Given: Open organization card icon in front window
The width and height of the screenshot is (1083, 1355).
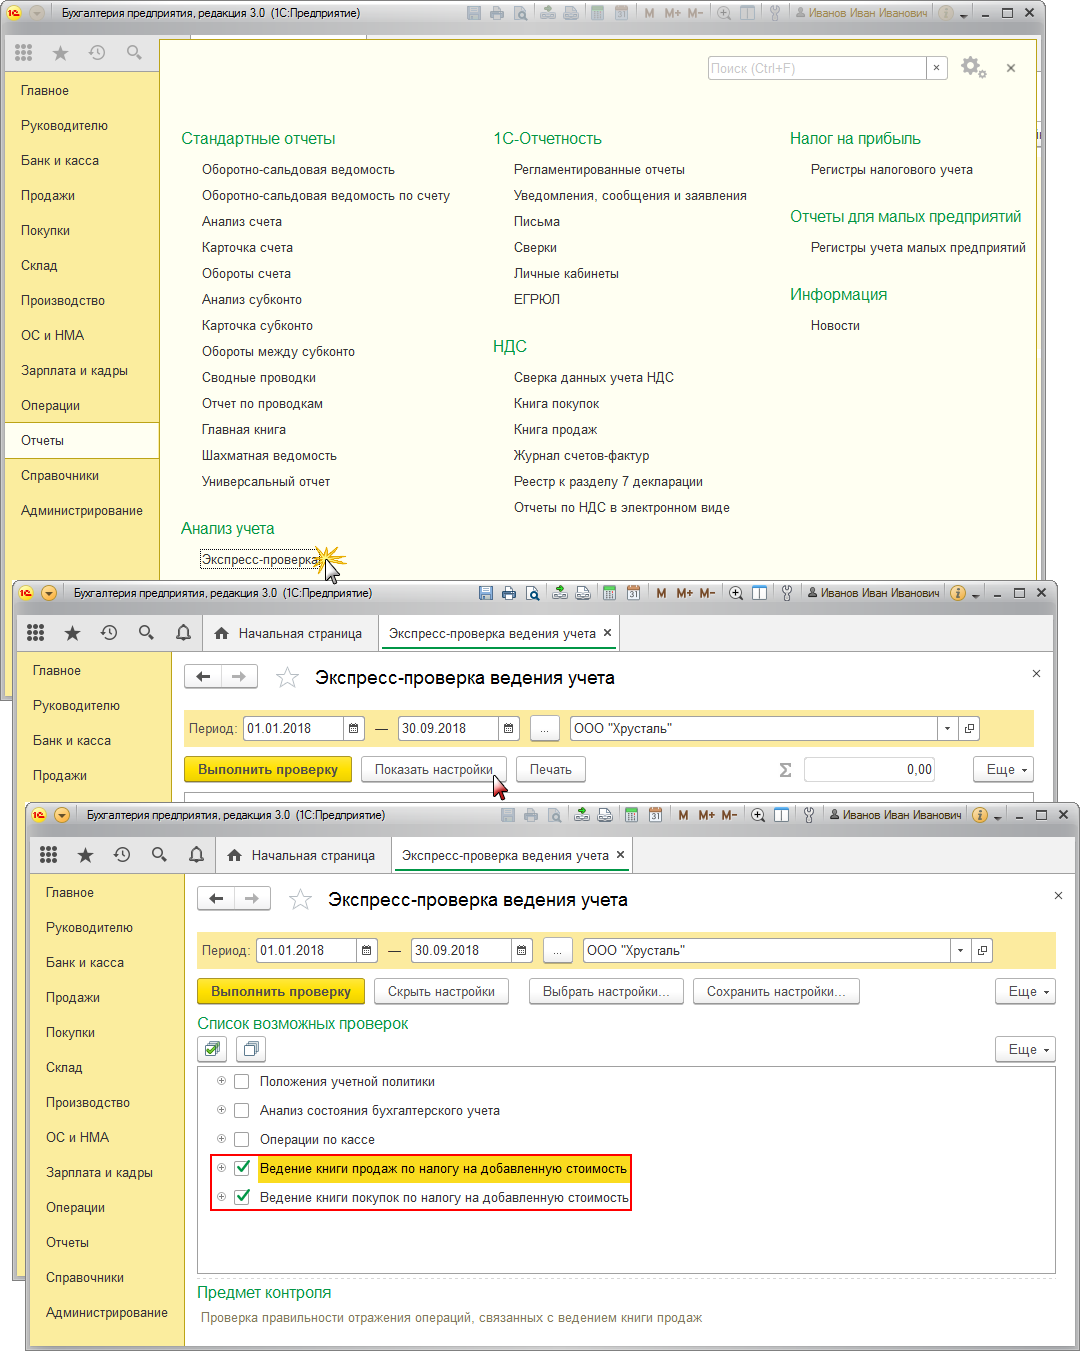Looking at the screenshot, I should pyautogui.click(x=982, y=950).
